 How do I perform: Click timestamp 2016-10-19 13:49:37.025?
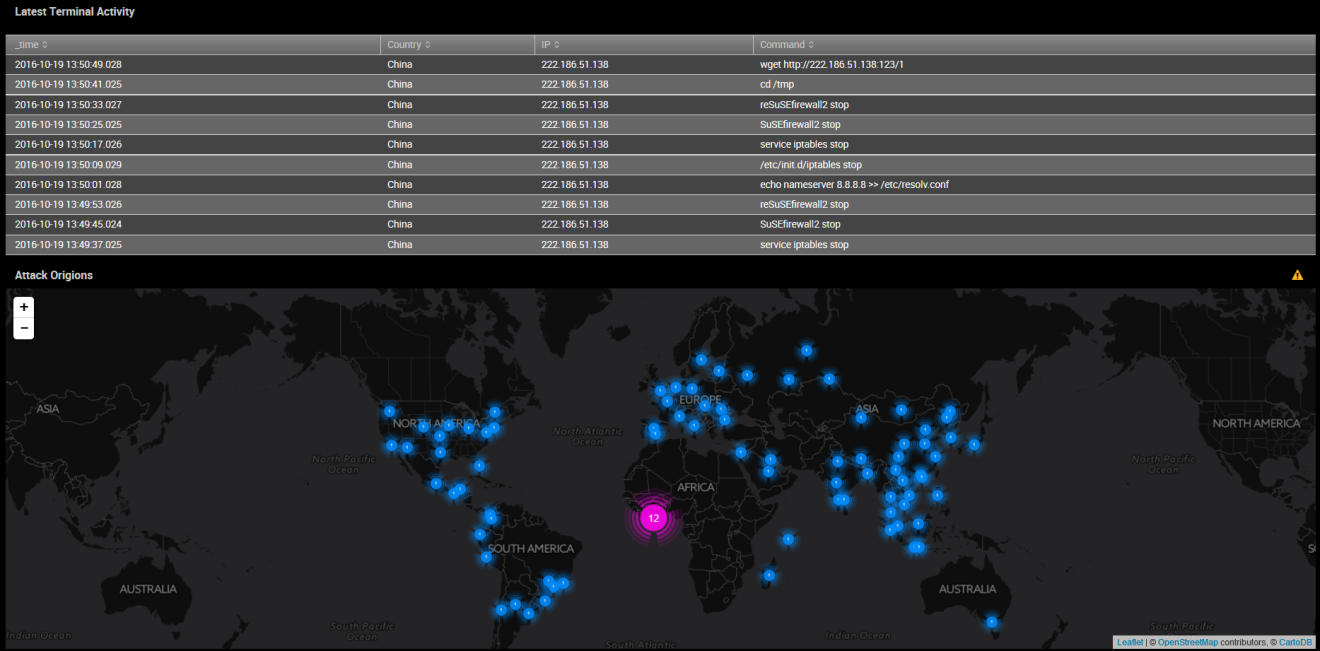(68, 245)
